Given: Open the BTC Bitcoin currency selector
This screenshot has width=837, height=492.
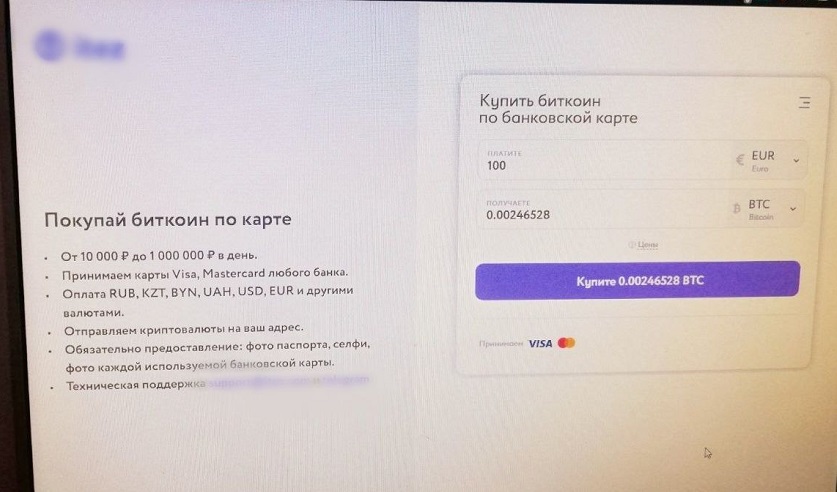Looking at the screenshot, I should tap(765, 209).
